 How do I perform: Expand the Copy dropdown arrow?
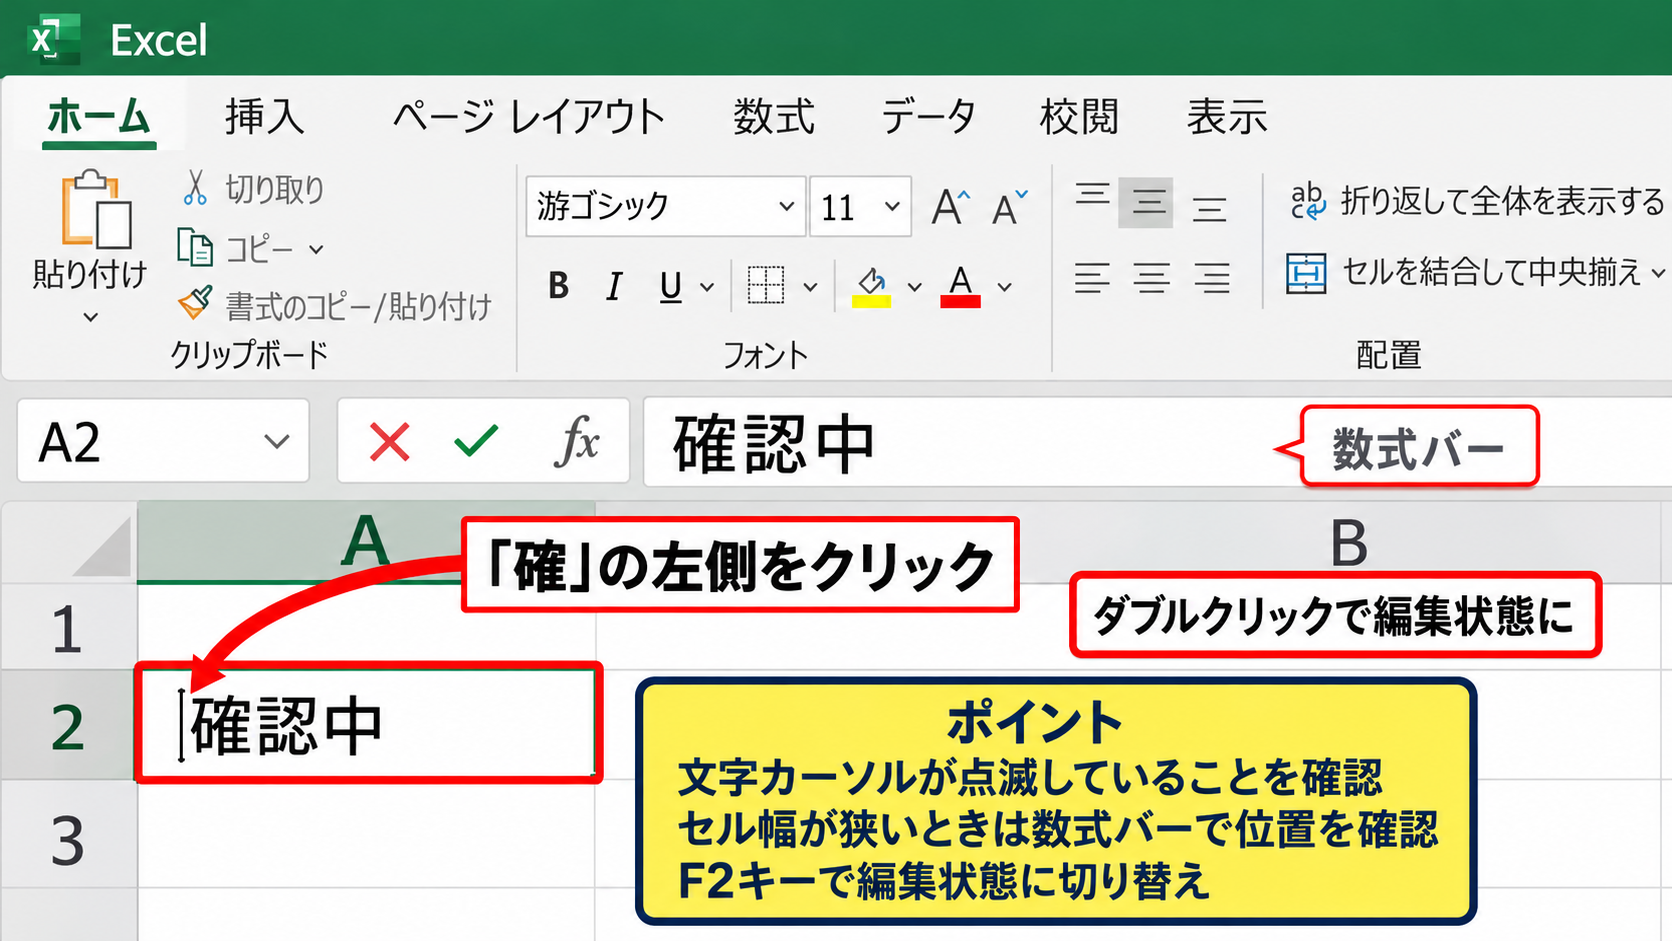coord(316,249)
